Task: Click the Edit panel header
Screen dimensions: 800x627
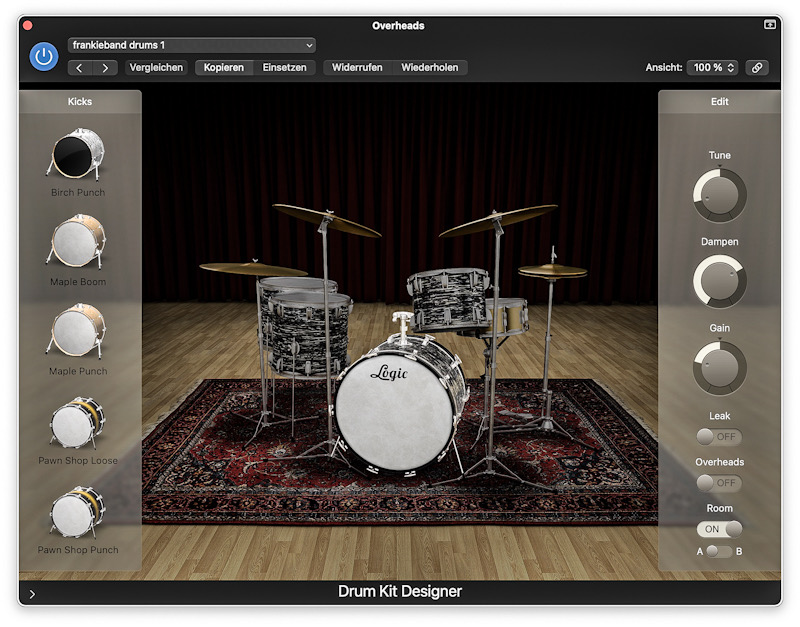Action: (719, 102)
